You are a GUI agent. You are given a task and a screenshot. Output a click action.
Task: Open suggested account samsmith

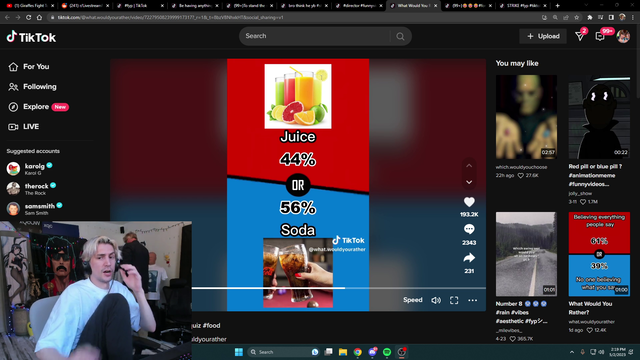(35, 209)
